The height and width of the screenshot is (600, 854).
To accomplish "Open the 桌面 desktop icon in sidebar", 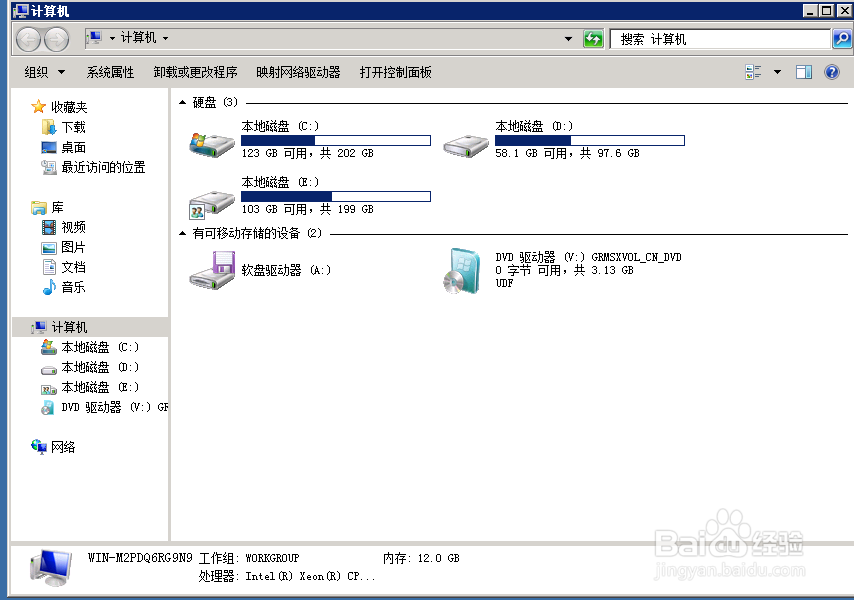I will tap(49, 147).
